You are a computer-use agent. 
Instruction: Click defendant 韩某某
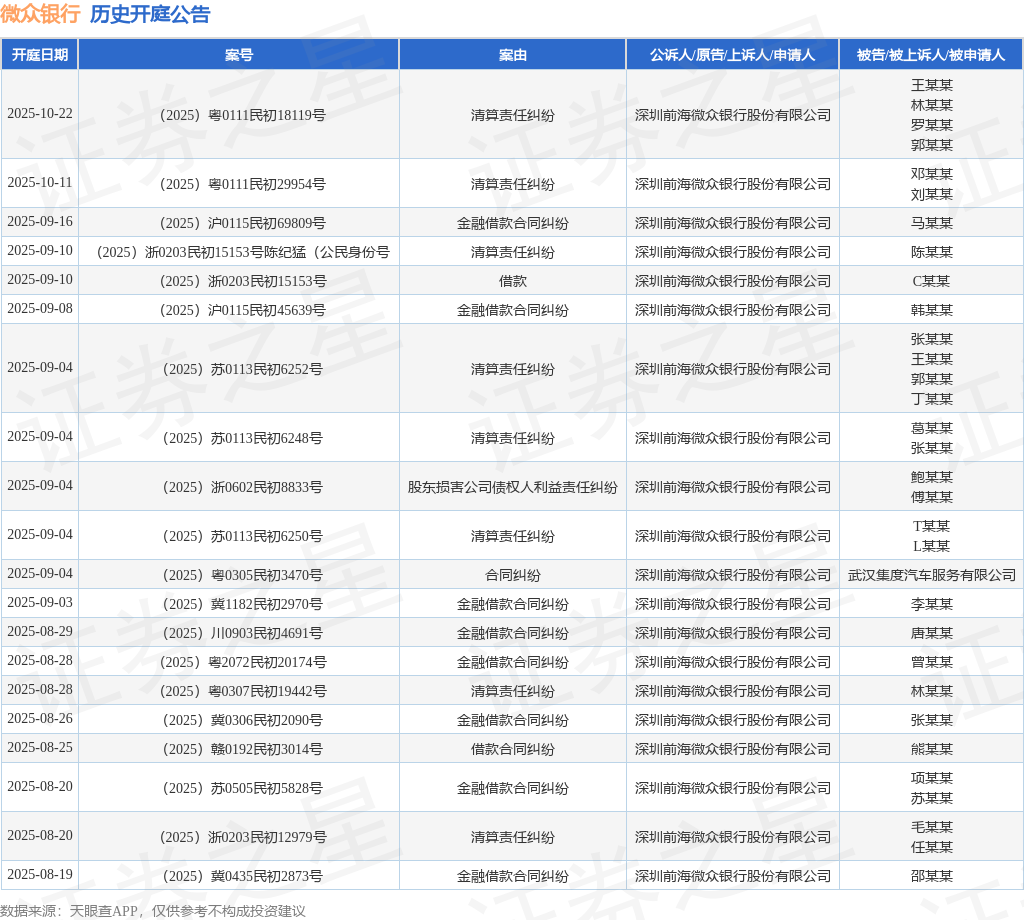931,310
